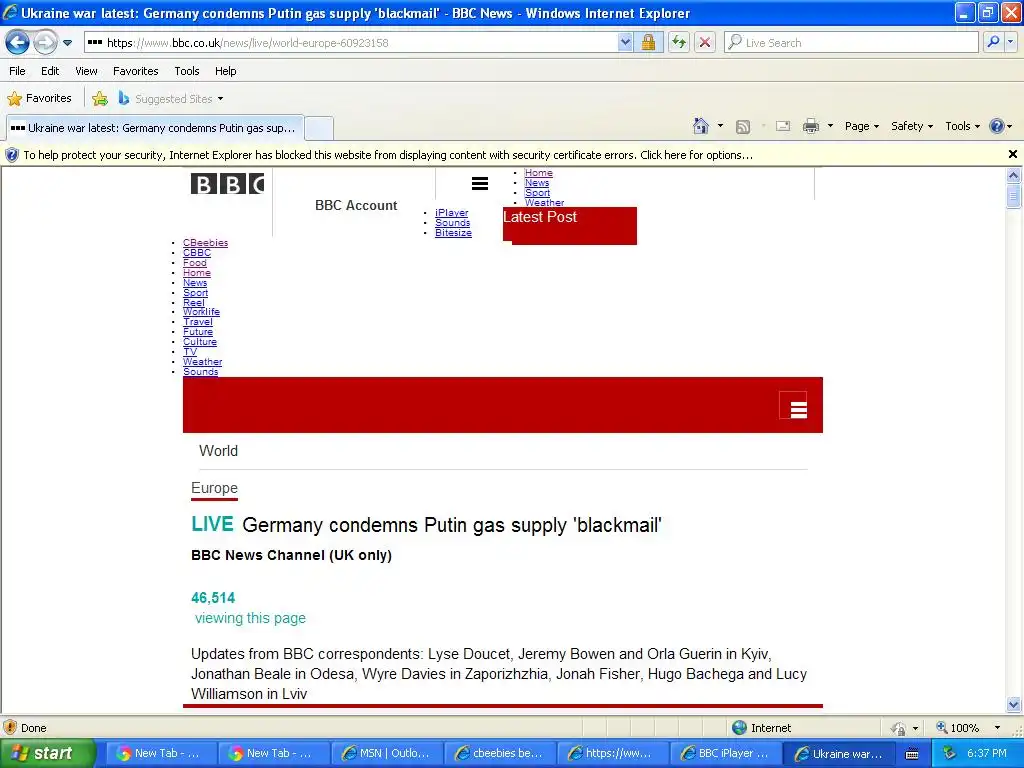1024x768 pixels.
Task: Open the Favorites menu
Action: [135, 71]
